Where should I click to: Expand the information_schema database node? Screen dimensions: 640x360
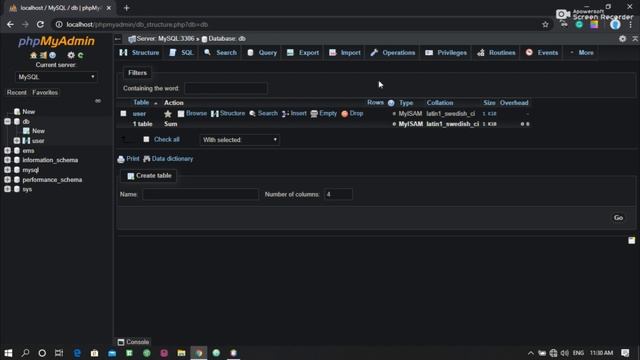[x=7, y=160]
